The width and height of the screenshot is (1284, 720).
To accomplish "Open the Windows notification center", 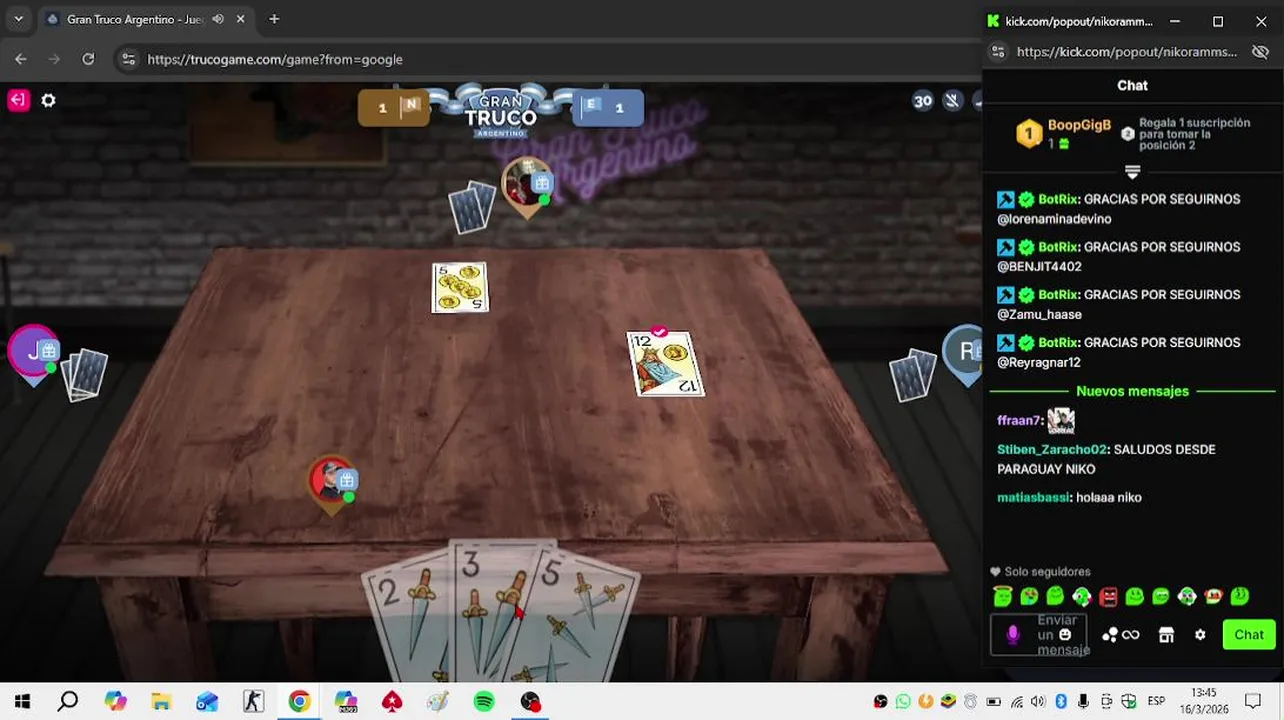I will [1252, 701].
